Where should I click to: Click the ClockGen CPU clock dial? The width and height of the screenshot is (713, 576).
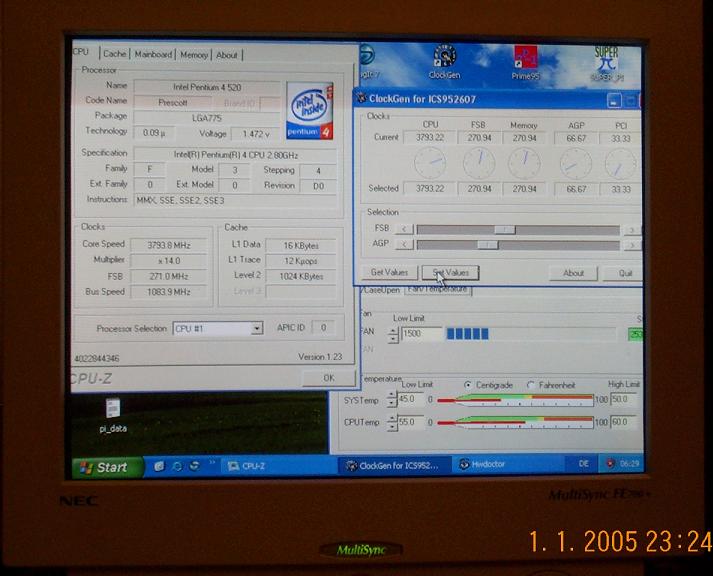pos(430,163)
